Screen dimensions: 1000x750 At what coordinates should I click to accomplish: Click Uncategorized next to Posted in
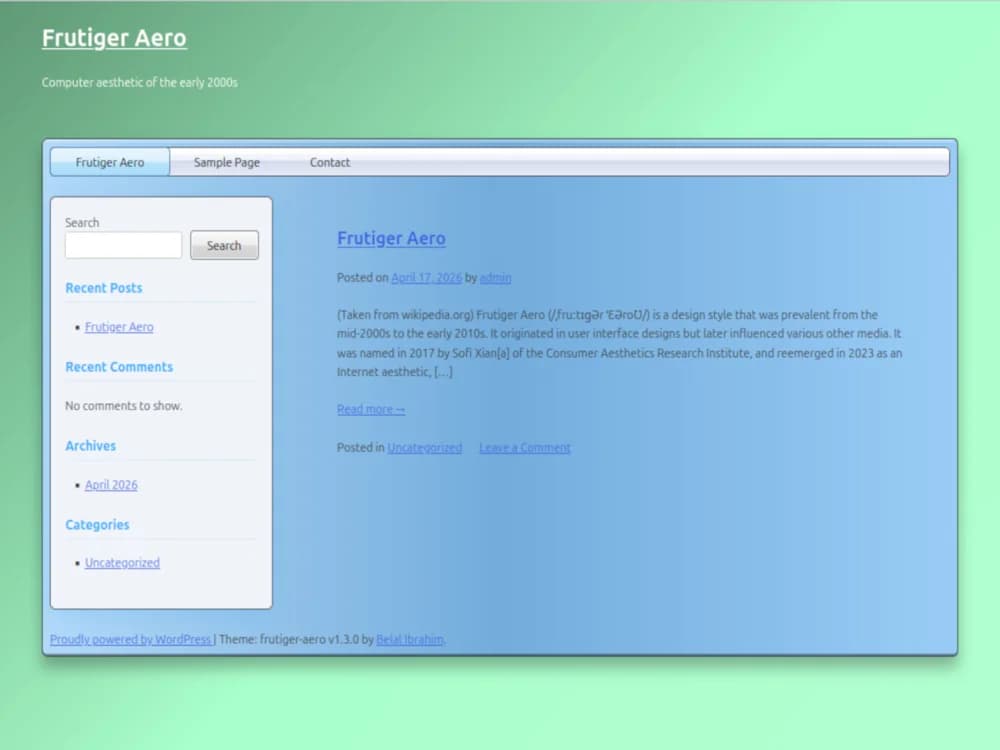pyautogui.click(x=424, y=448)
